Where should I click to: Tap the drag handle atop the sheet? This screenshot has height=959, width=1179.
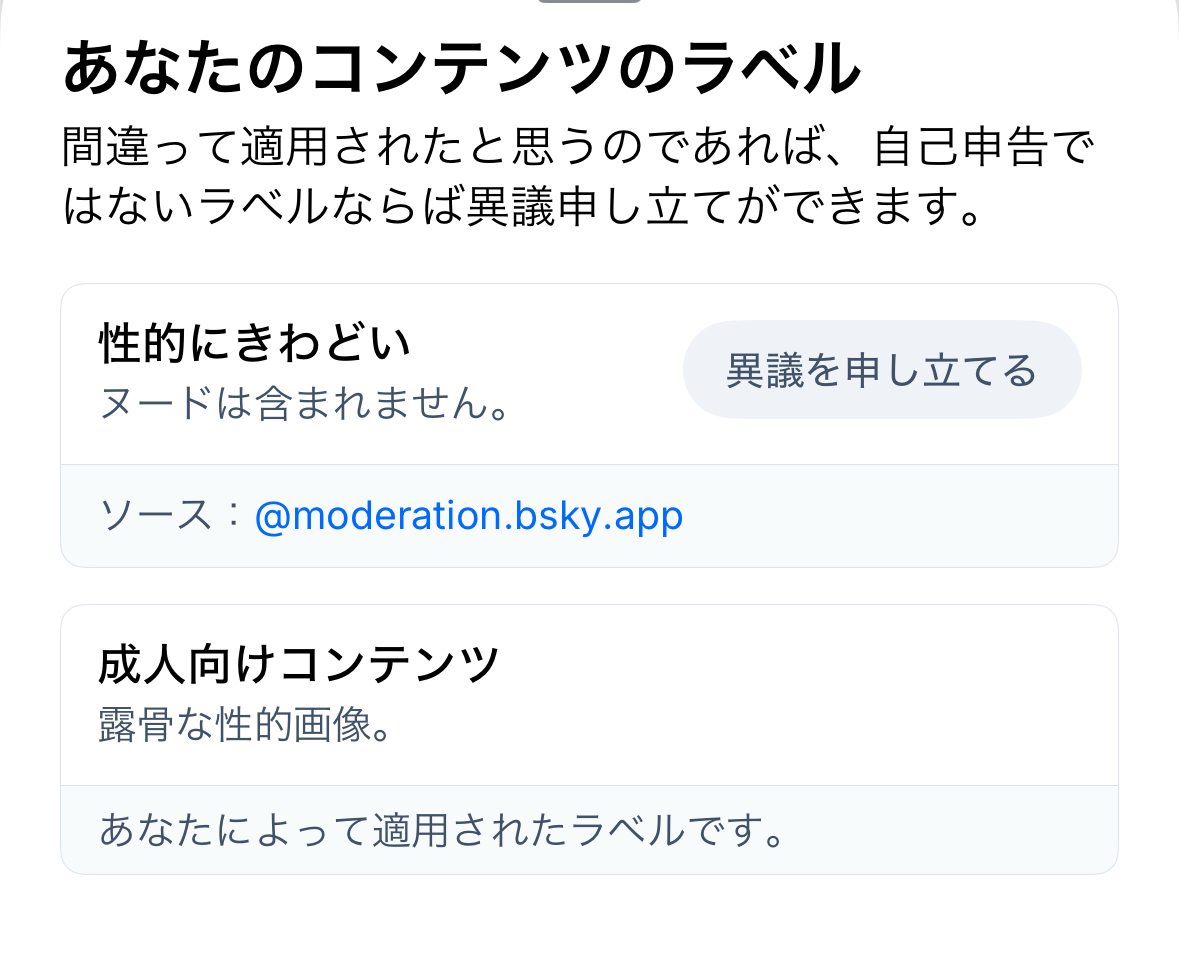tap(589, 2)
